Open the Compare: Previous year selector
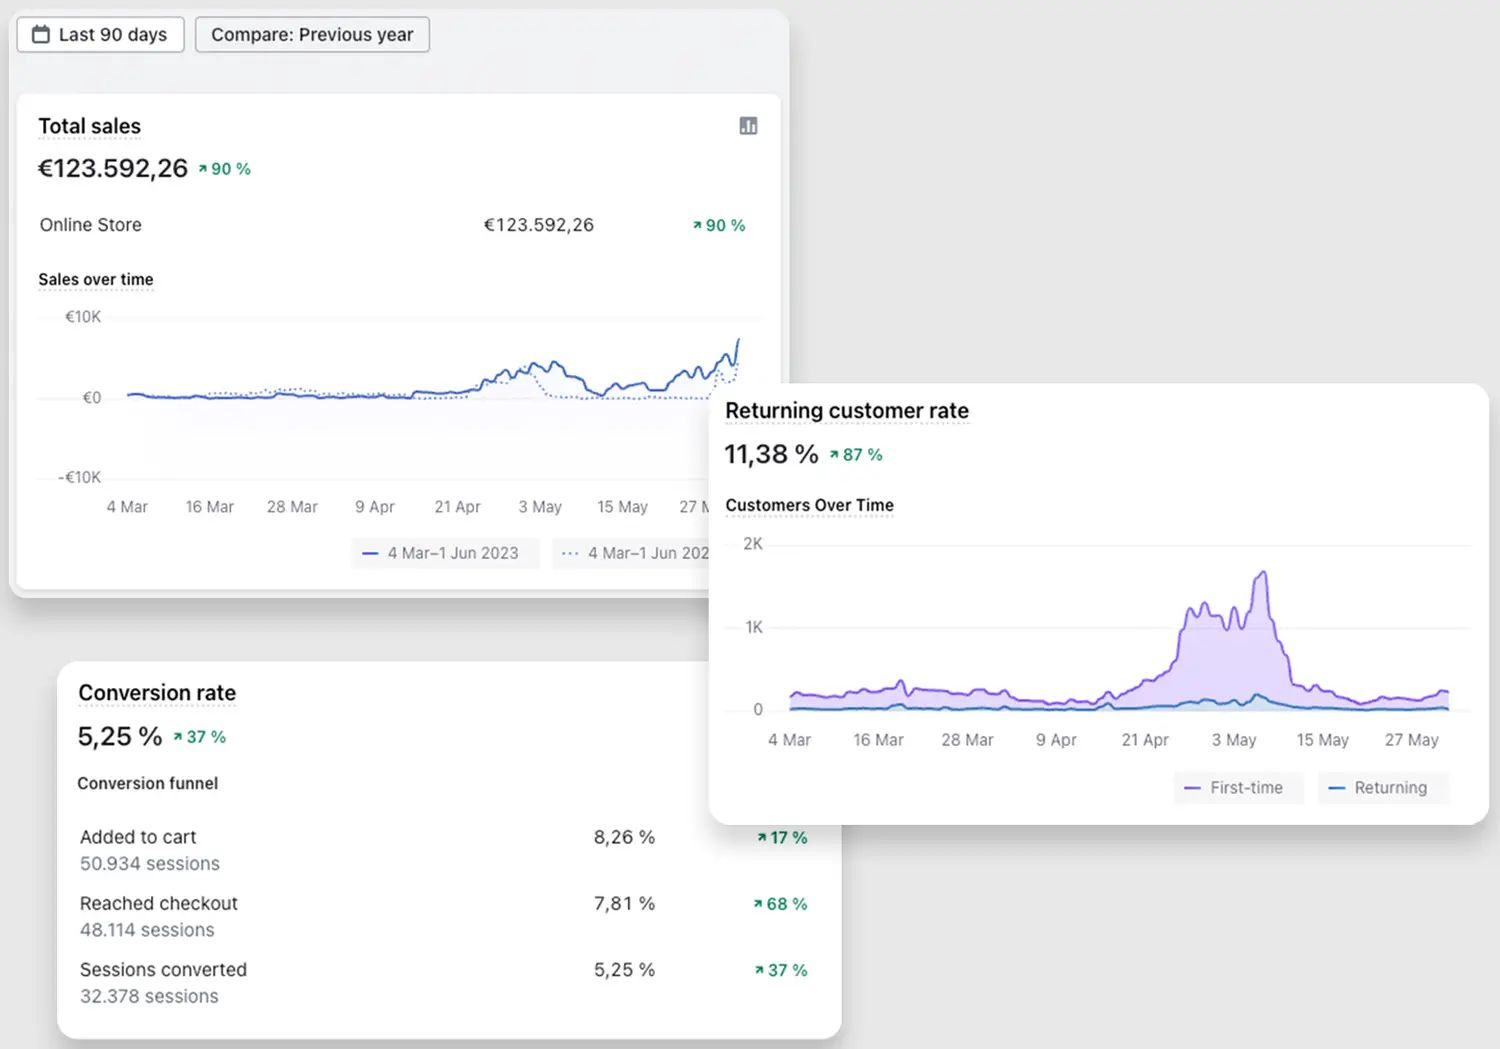1500x1049 pixels. click(312, 35)
